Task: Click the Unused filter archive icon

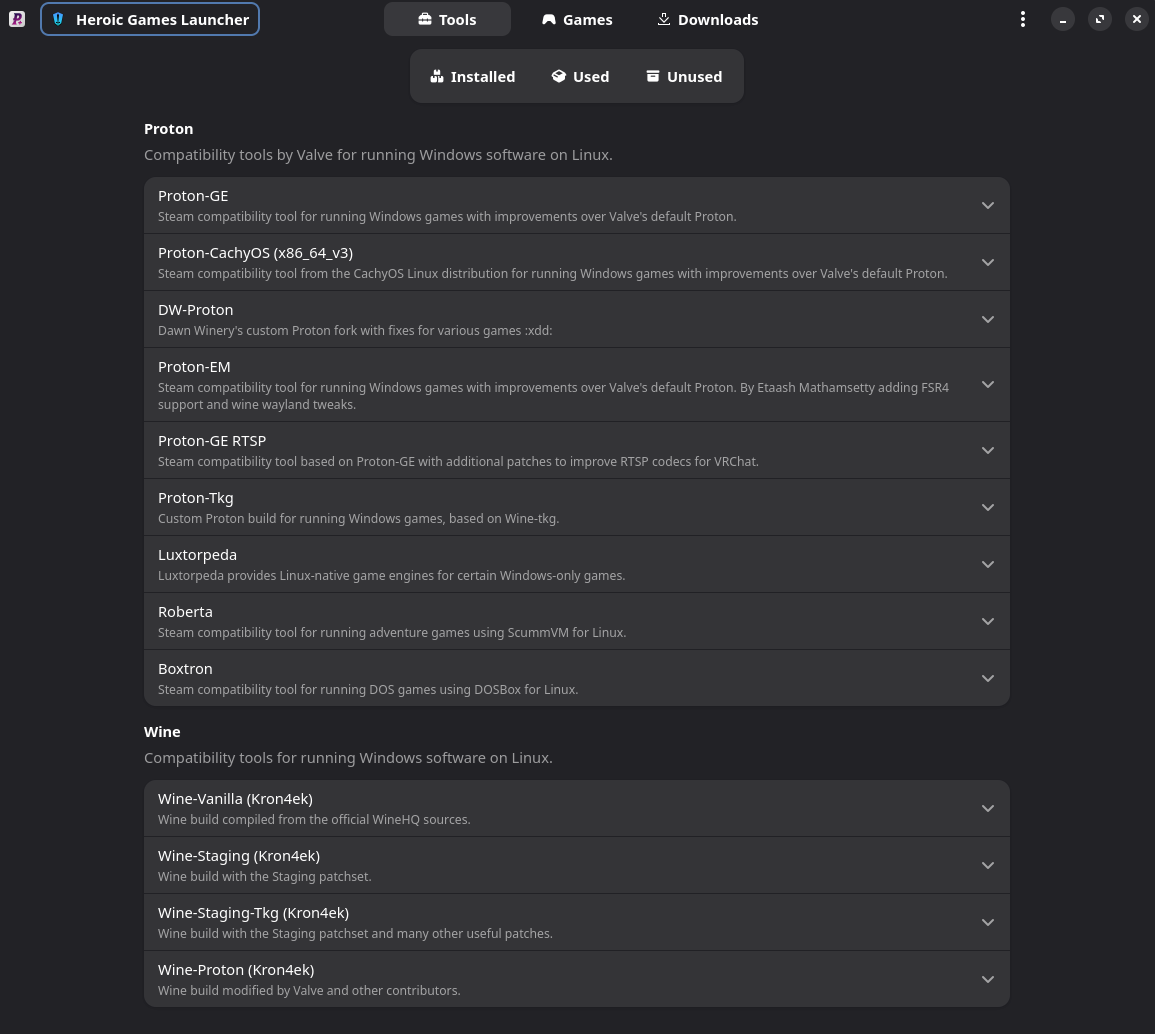Action: 653,76
